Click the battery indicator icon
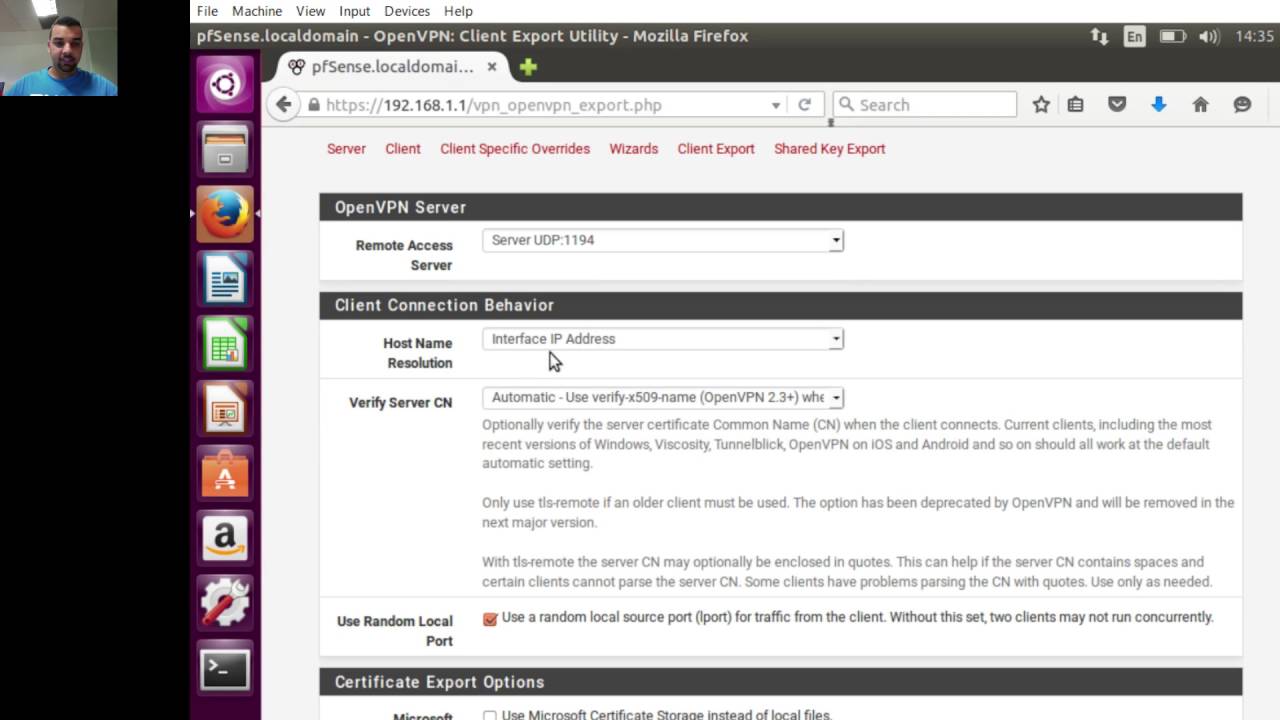 tap(1172, 36)
